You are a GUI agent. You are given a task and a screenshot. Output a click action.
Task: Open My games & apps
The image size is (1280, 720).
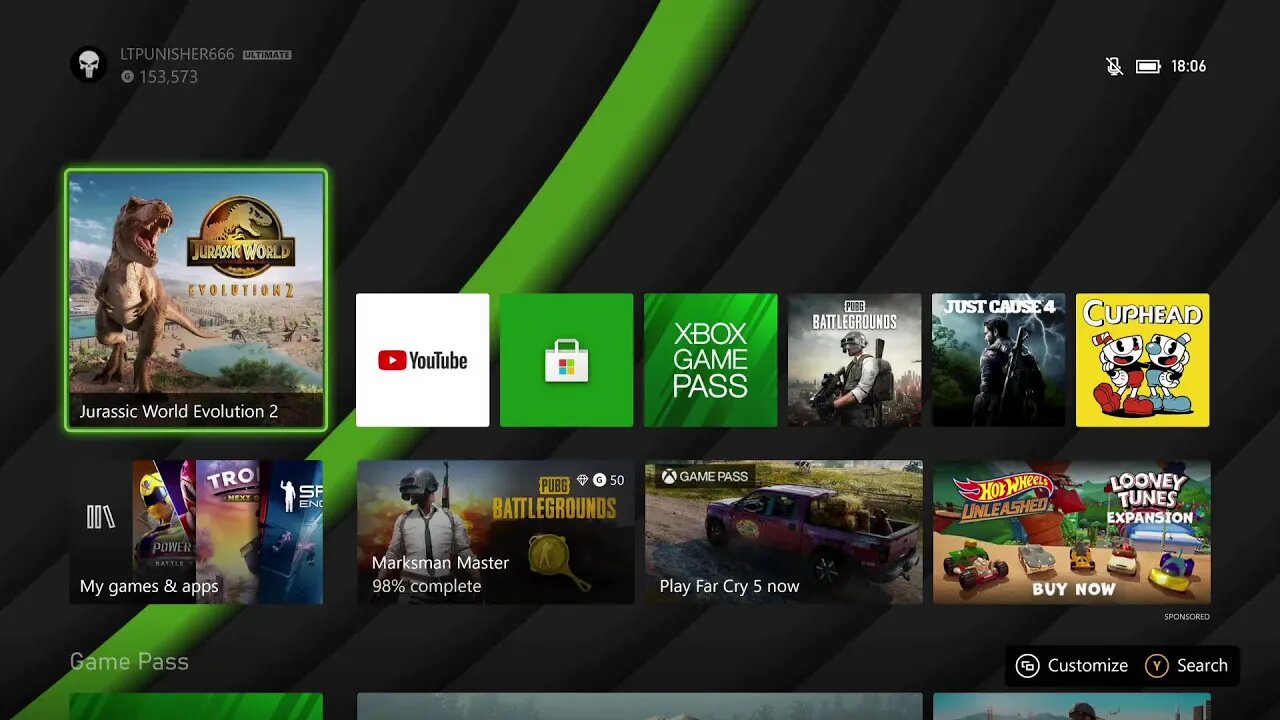[196, 532]
